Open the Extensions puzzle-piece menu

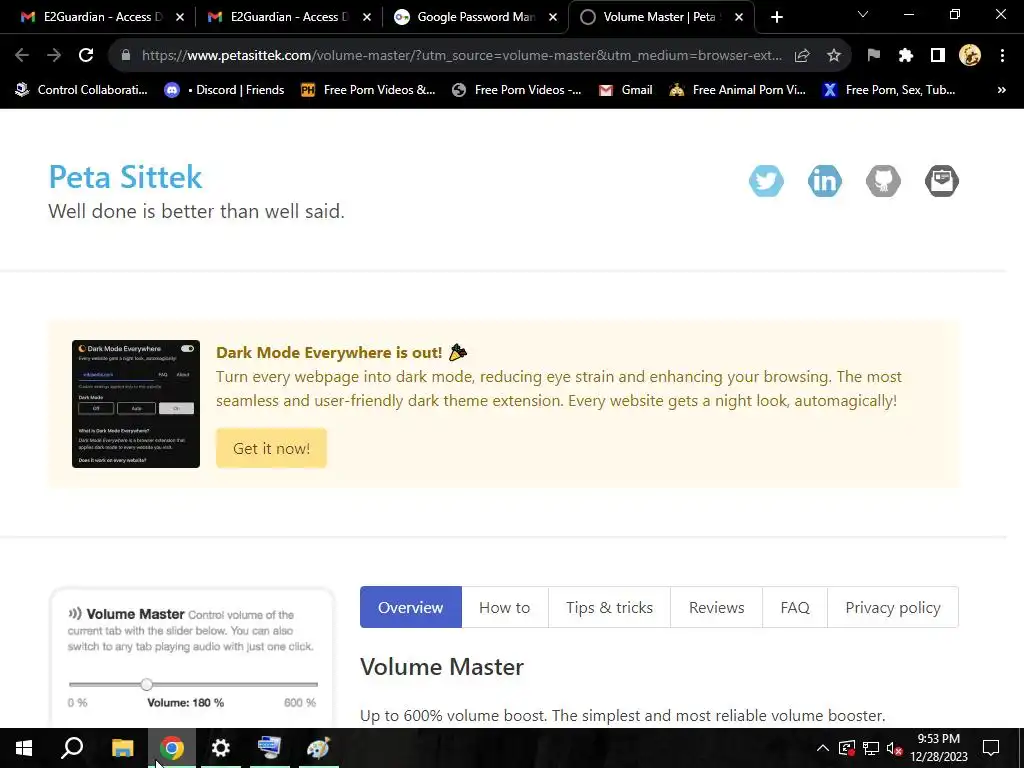coord(906,56)
